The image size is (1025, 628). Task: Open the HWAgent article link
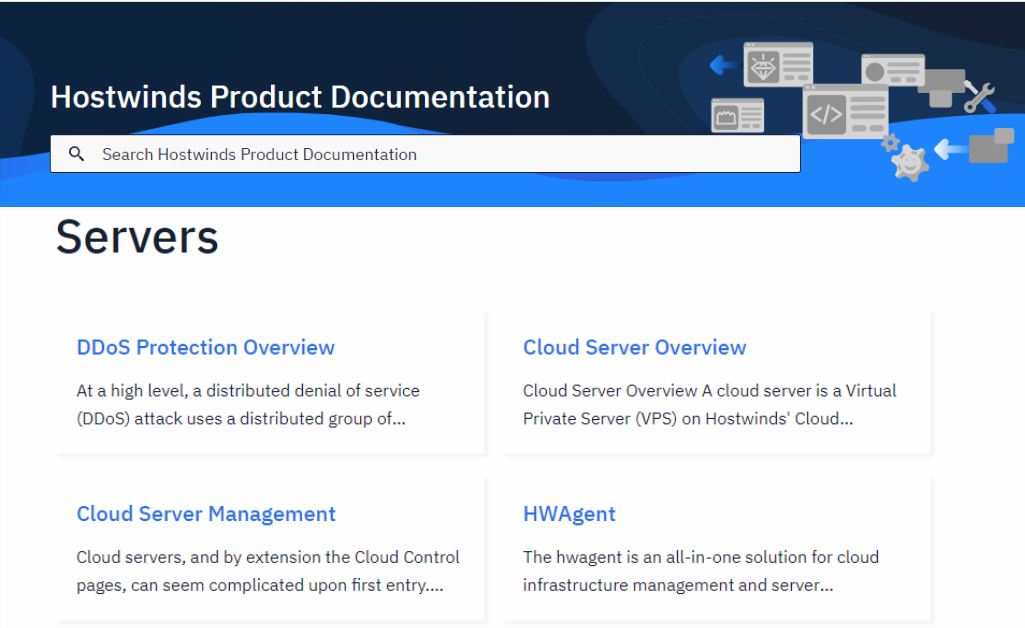(569, 514)
